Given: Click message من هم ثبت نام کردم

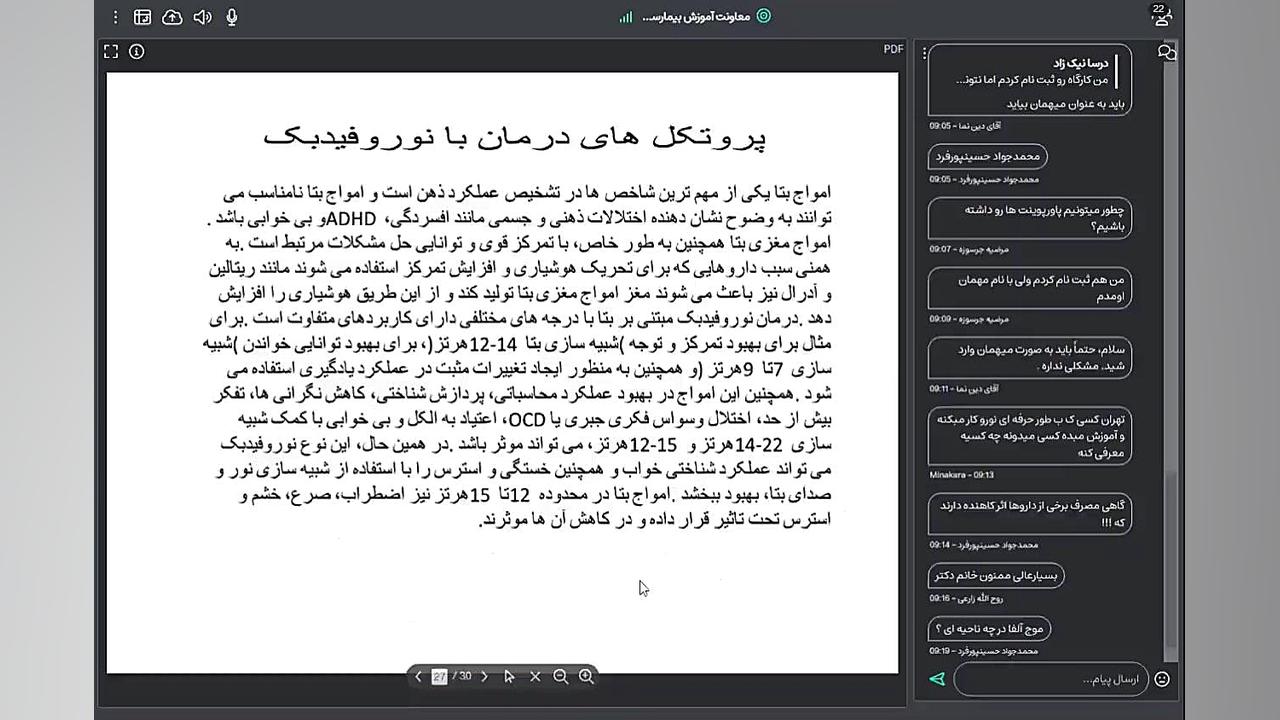Looking at the screenshot, I should (1029, 288).
